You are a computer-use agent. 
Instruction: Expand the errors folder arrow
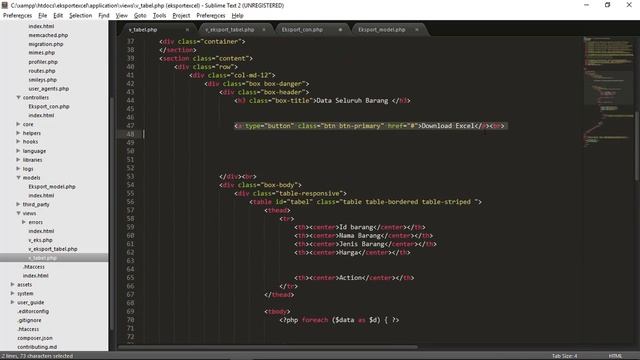[24, 222]
